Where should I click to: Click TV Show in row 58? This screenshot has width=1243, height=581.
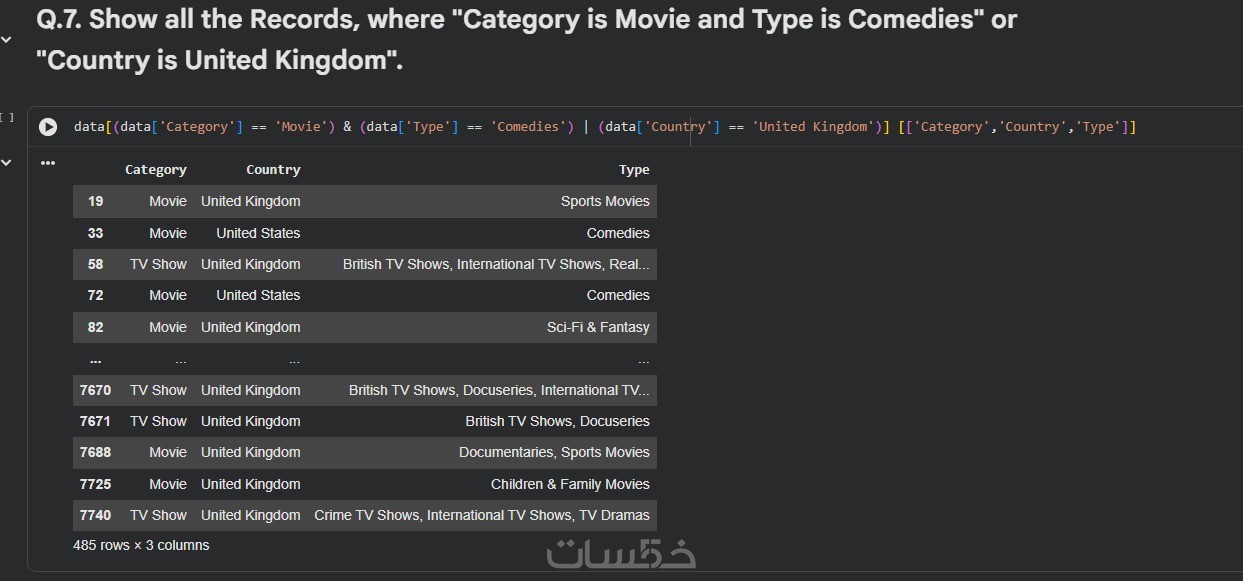158,264
